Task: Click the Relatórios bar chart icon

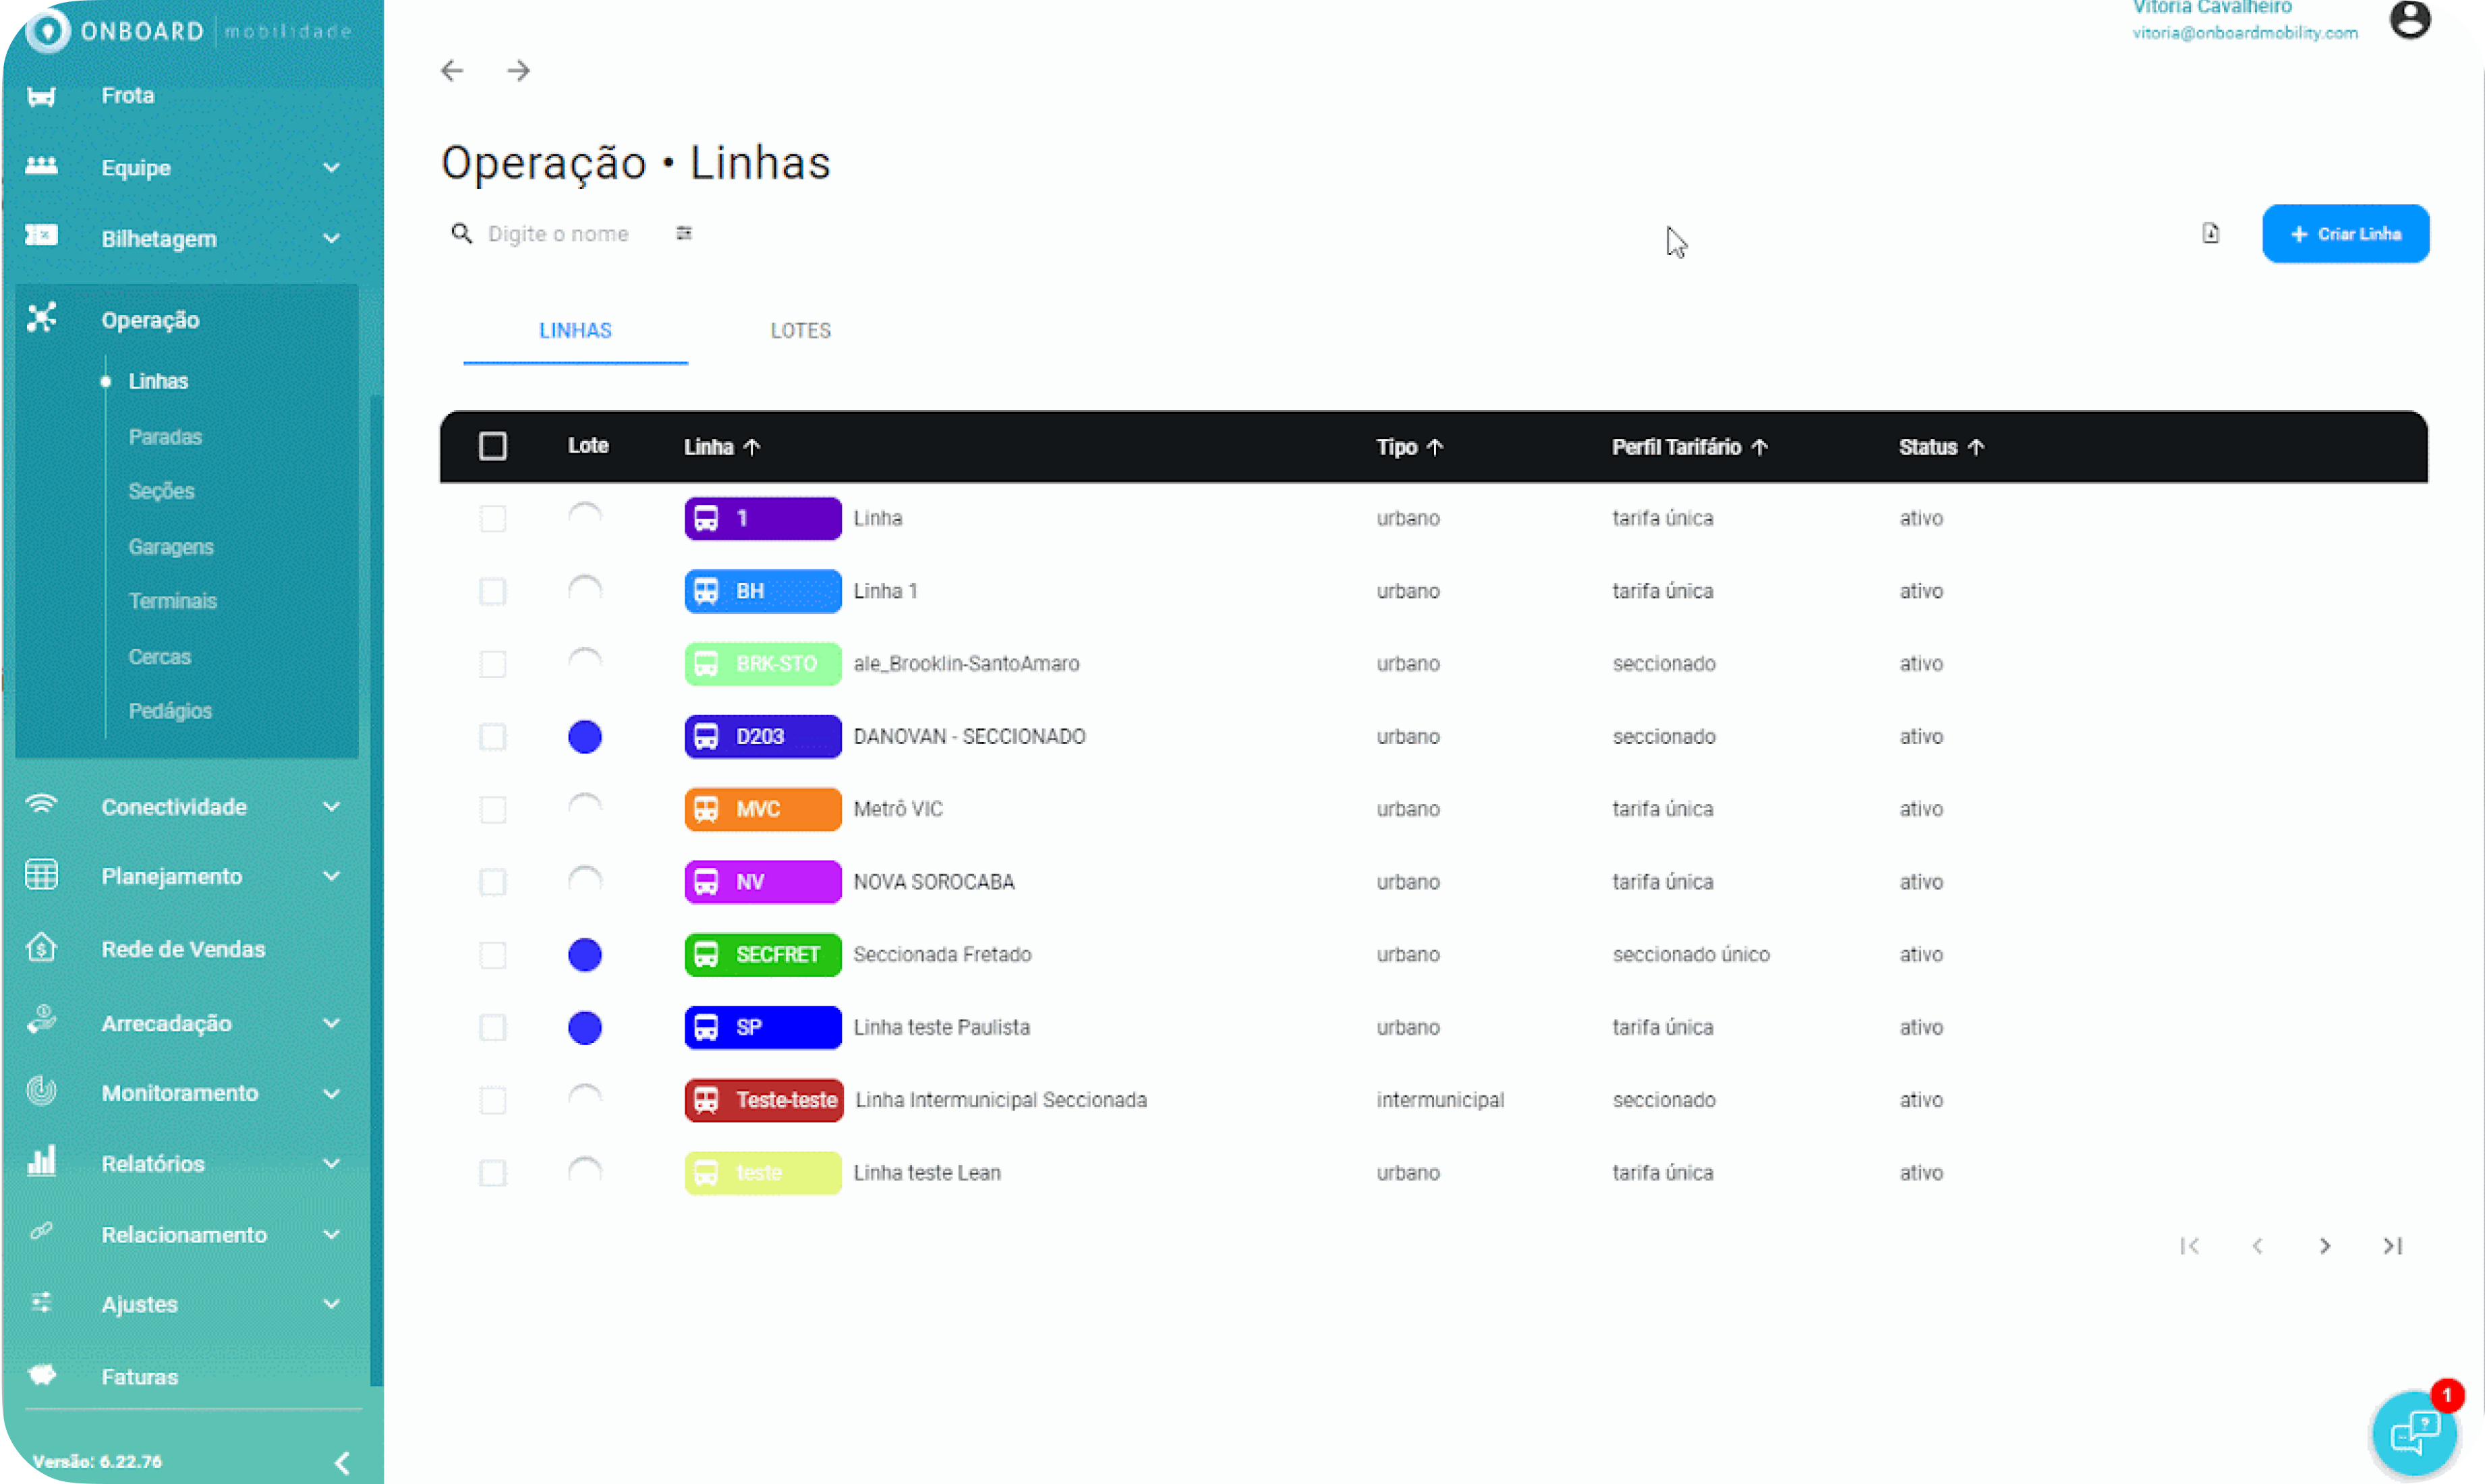Action: (41, 1162)
